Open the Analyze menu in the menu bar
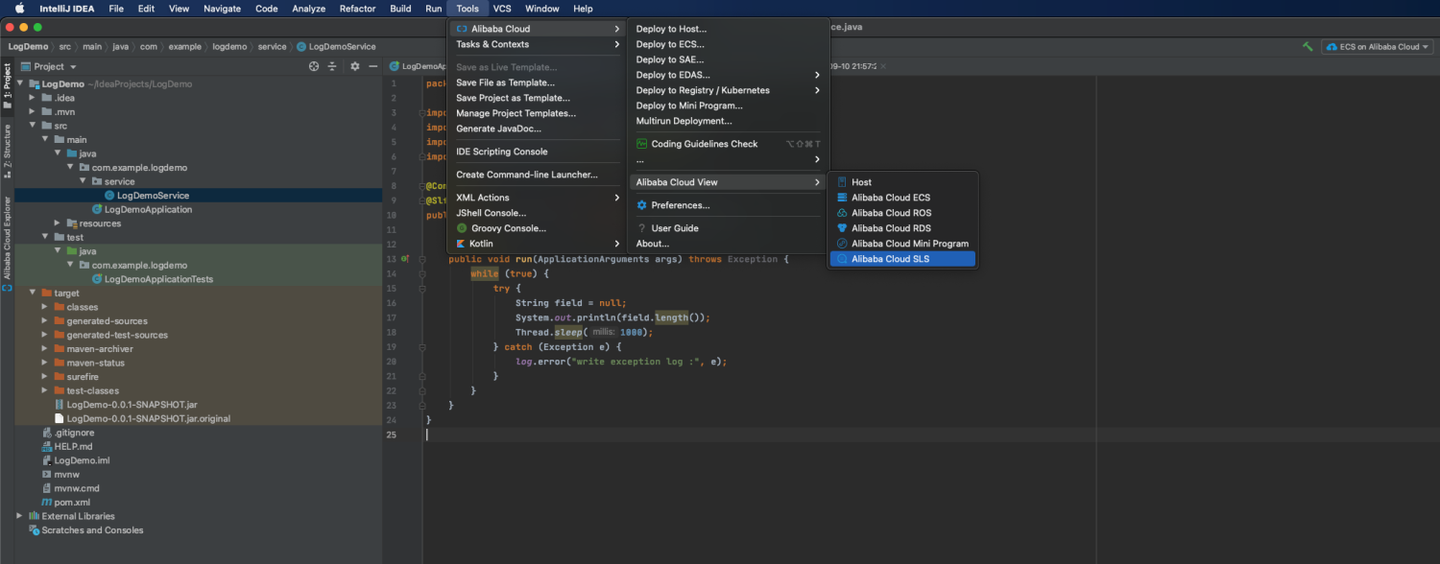1440x564 pixels. 308,8
